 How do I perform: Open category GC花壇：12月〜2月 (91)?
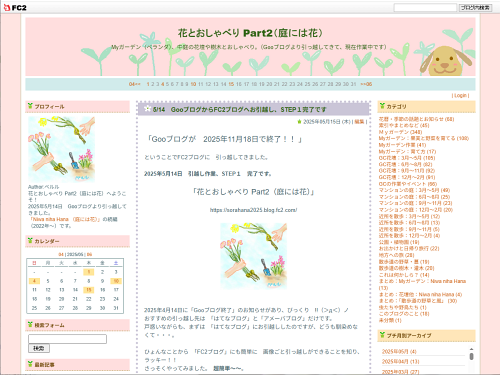[x=407, y=177]
